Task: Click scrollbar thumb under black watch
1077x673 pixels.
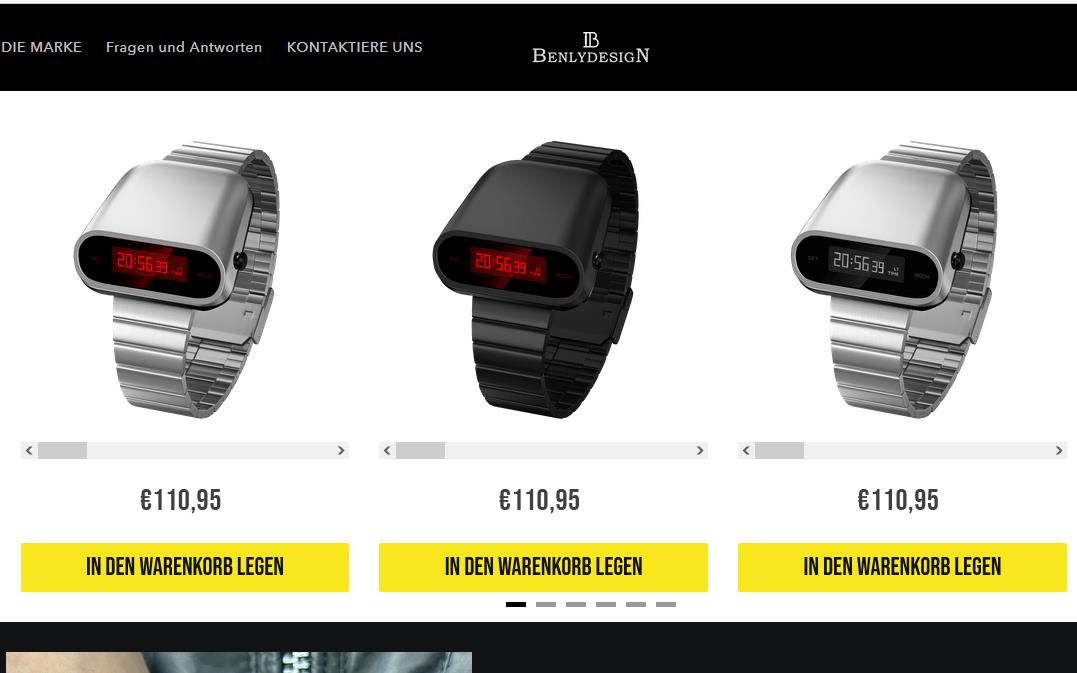Action: click(x=420, y=450)
